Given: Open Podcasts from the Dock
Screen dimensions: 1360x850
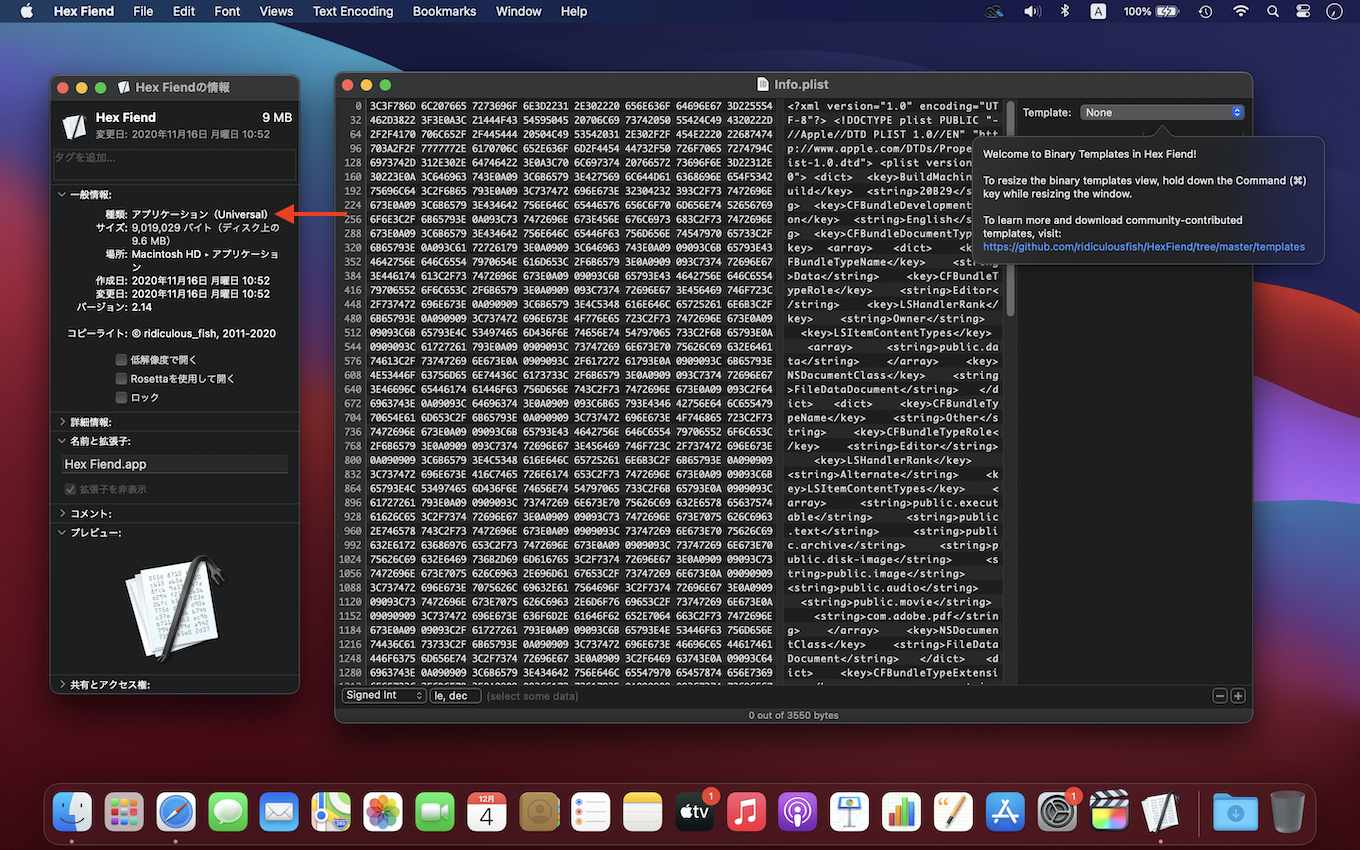Looking at the screenshot, I should pos(799,811).
